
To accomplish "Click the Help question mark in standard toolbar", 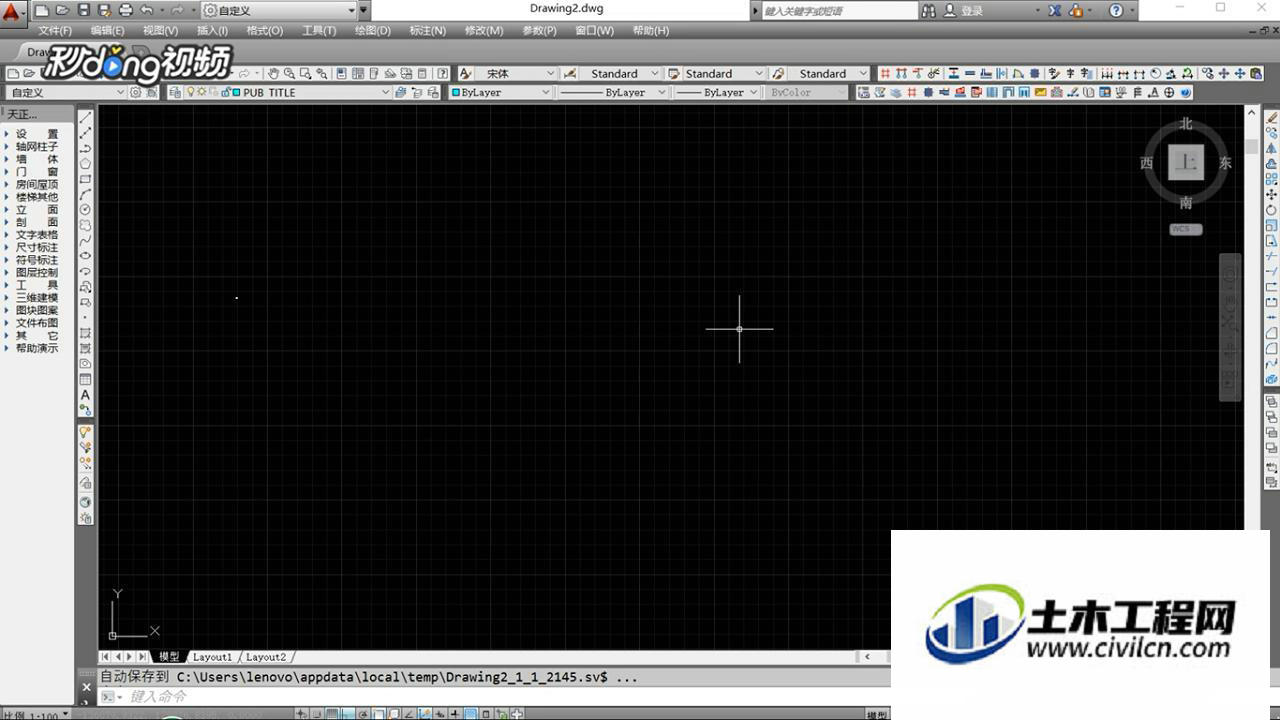I will [443, 73].
